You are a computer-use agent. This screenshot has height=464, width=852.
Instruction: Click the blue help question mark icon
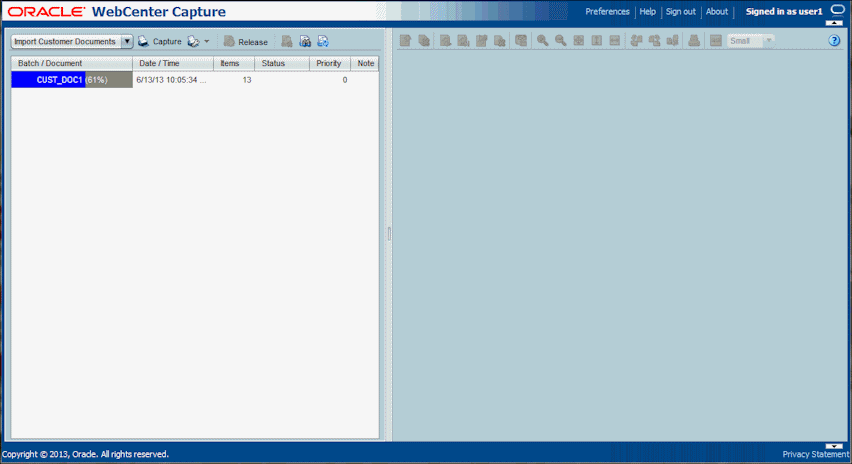point(834,41)
